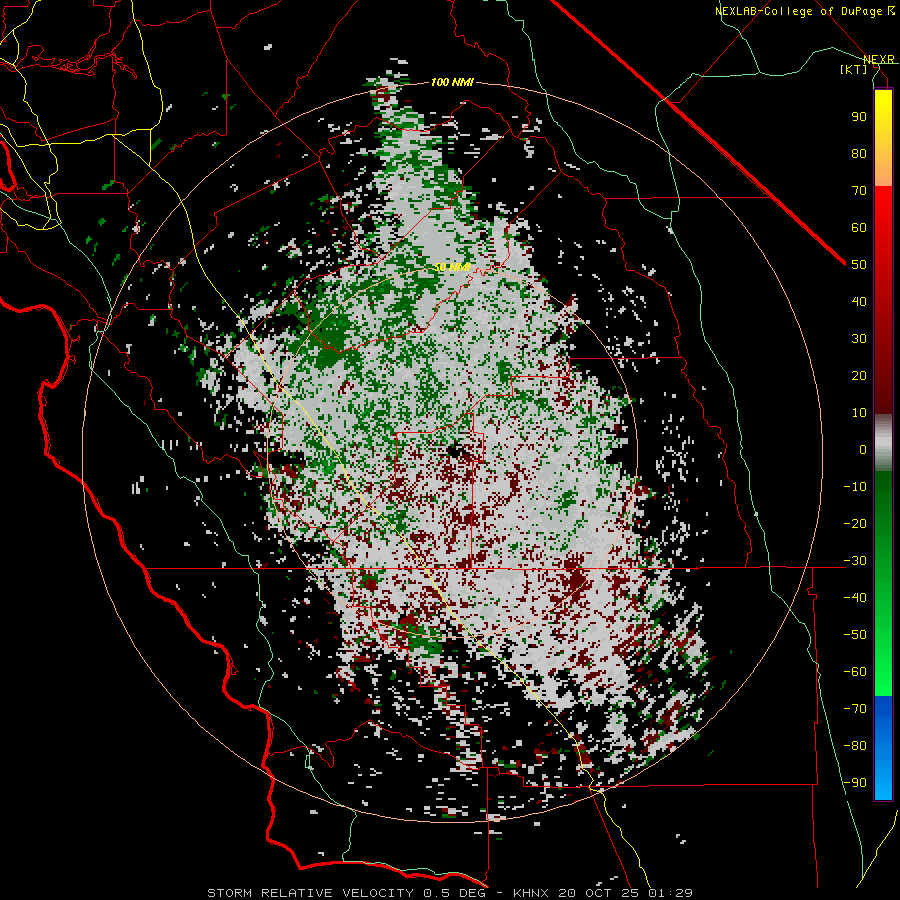
Task: Click the -40 value on the color scale
Action: (855, 598)
